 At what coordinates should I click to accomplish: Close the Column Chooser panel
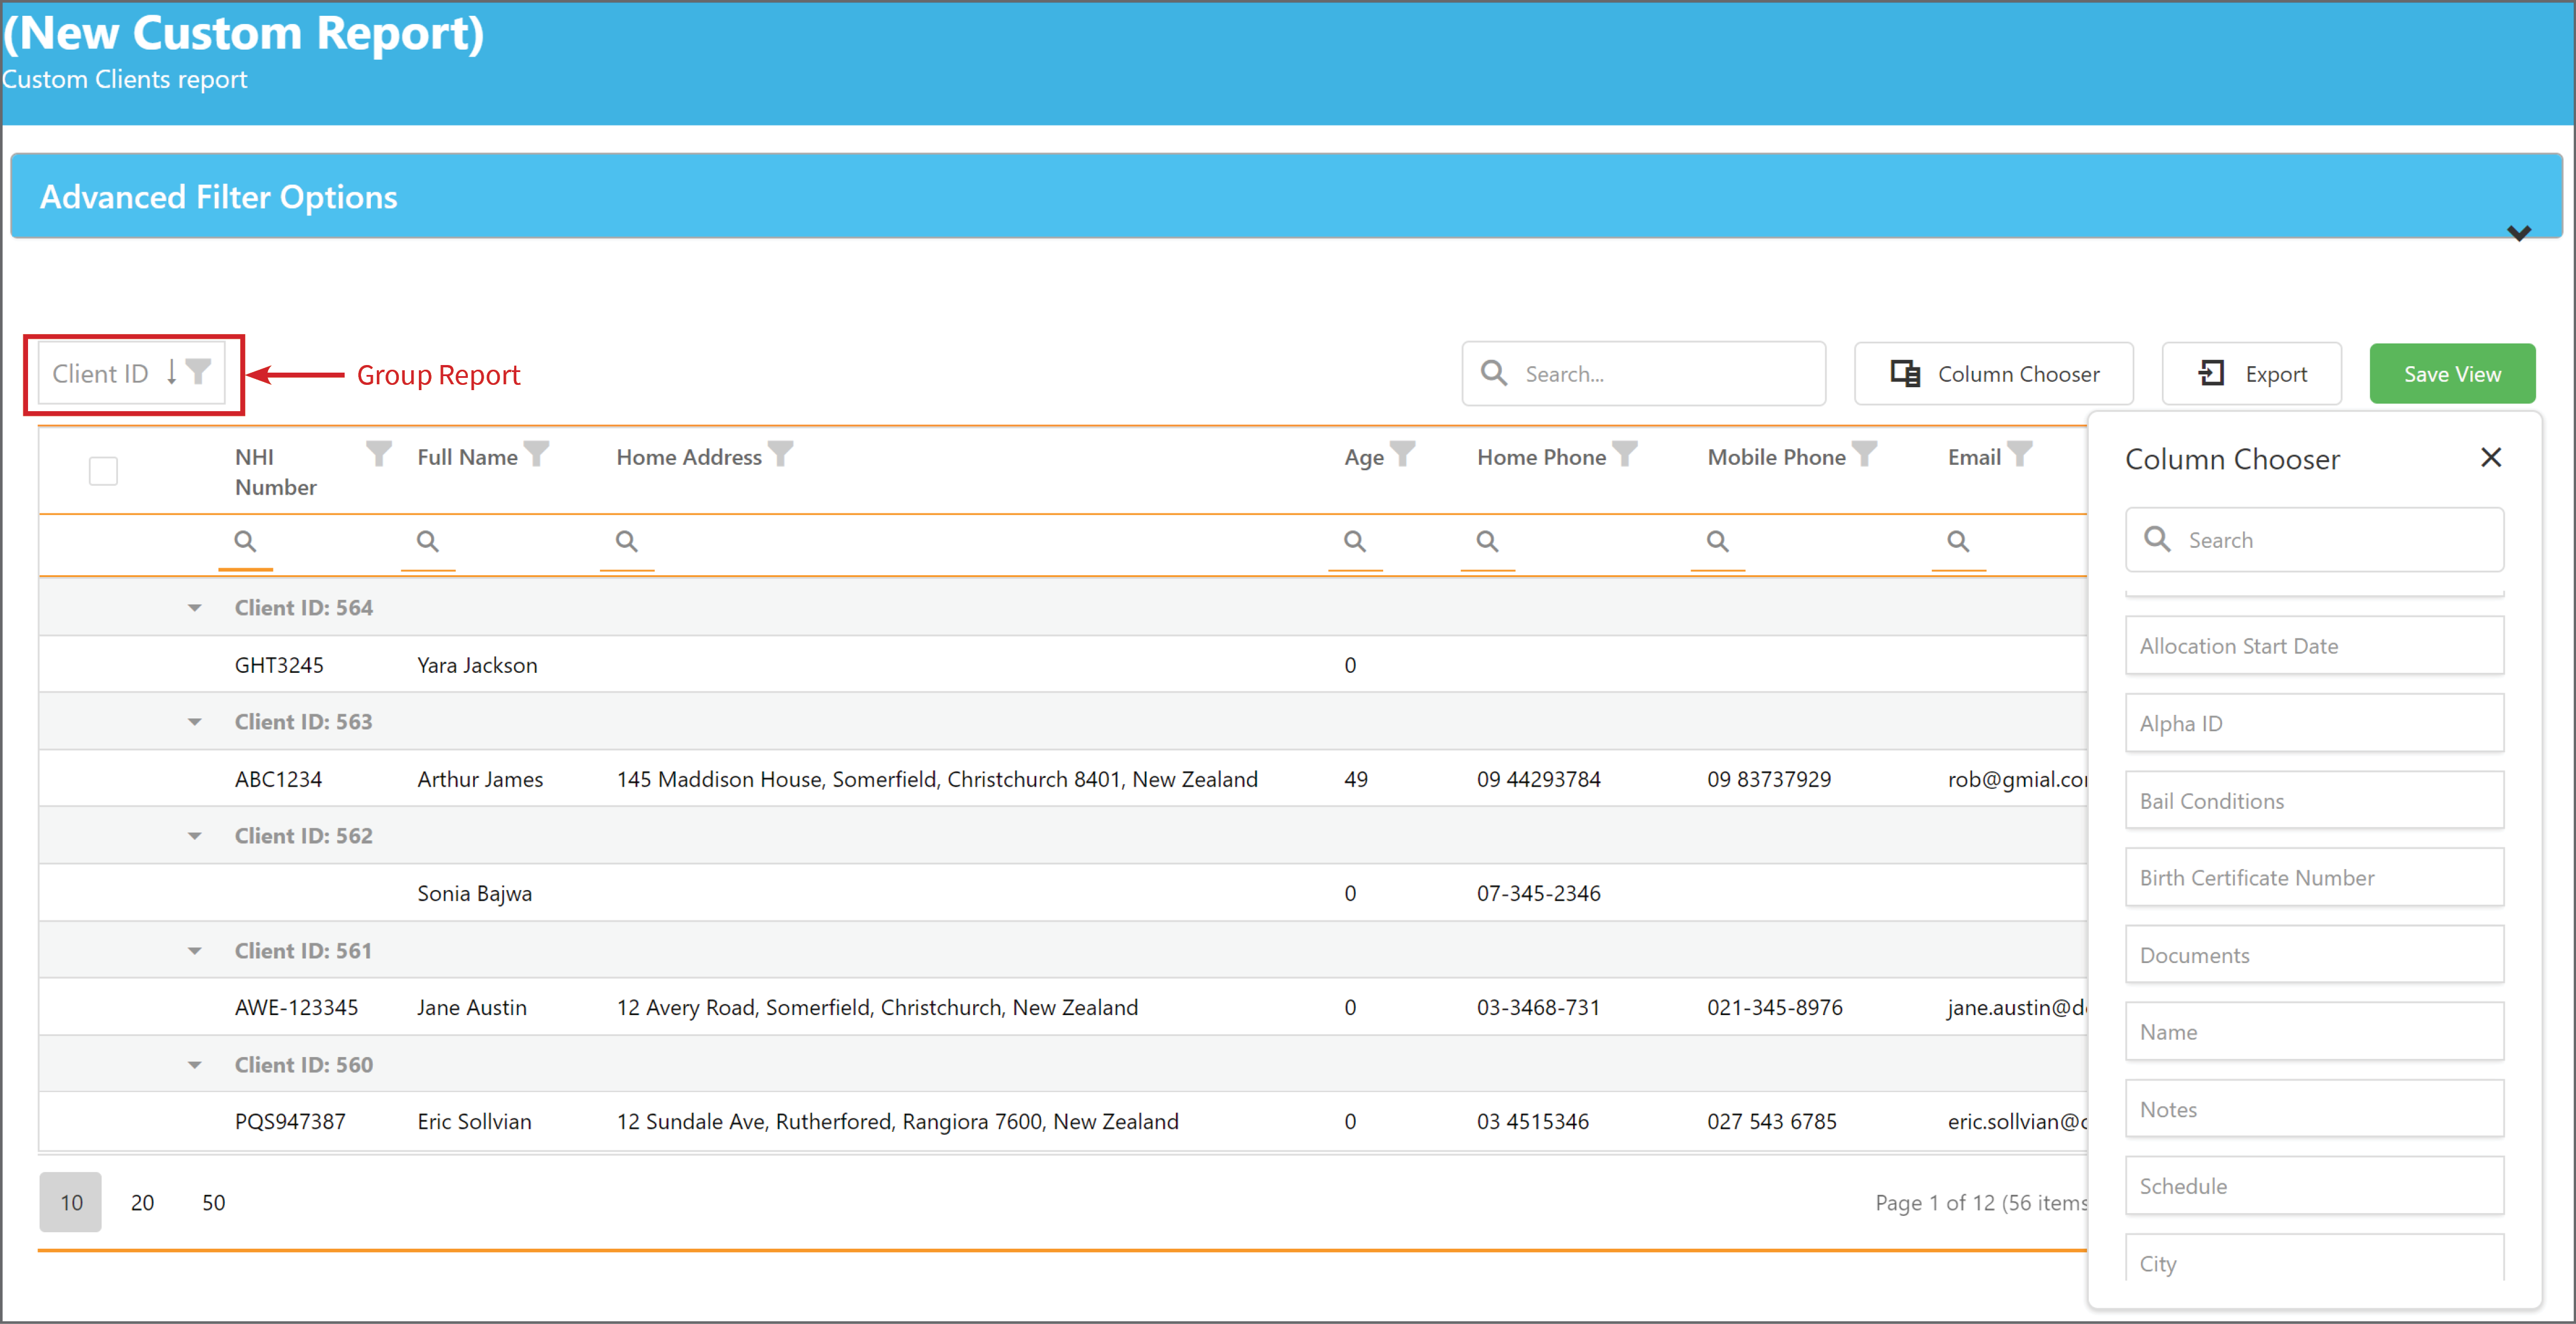(x=2491, y=458)
